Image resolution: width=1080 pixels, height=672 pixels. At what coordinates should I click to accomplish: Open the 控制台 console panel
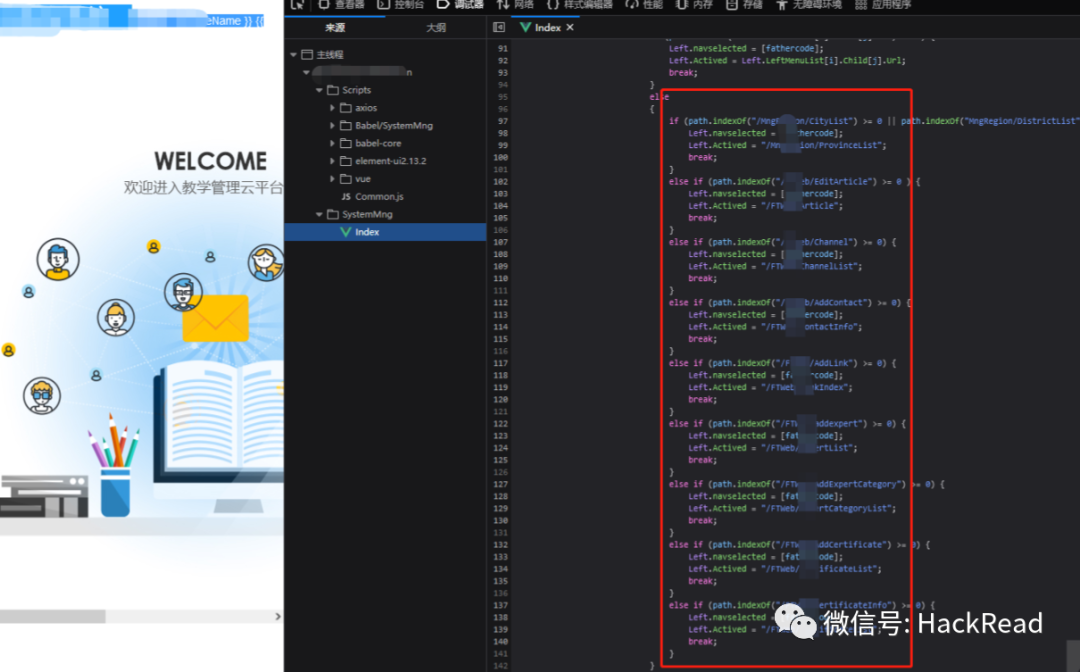pos(400,4)
